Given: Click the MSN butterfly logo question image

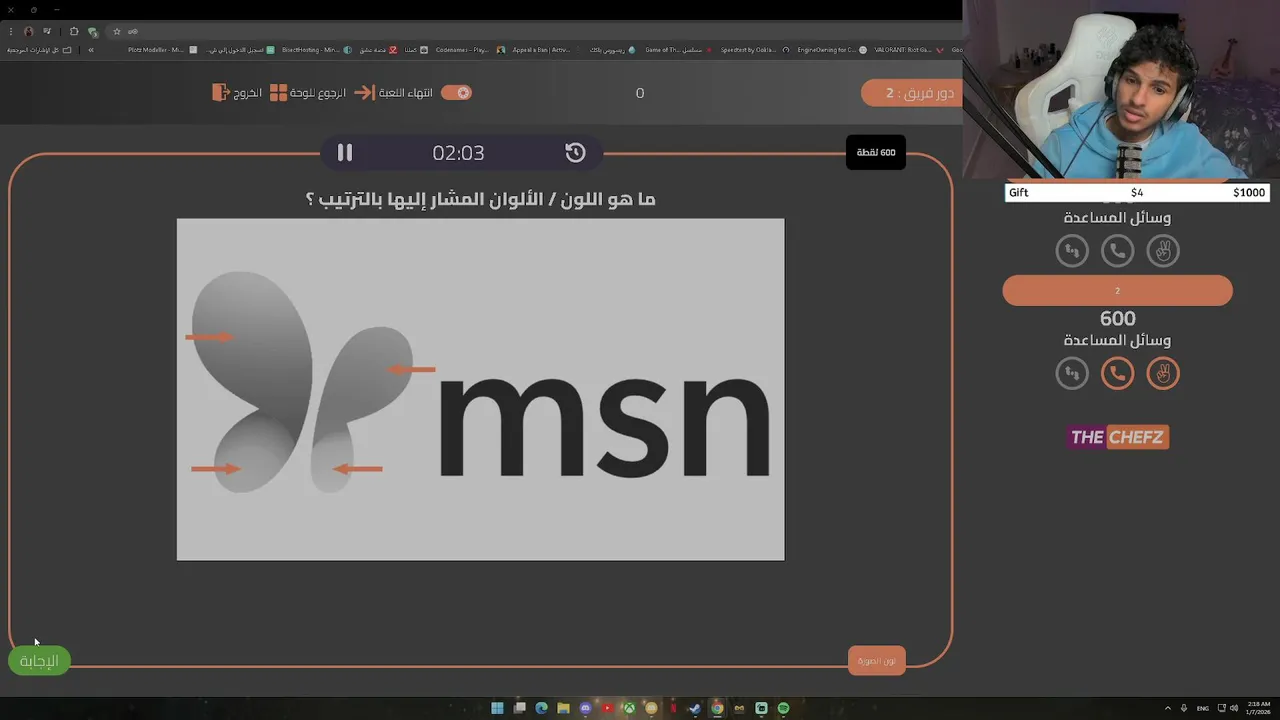Looking at the screenshot, I should (480, 389).
